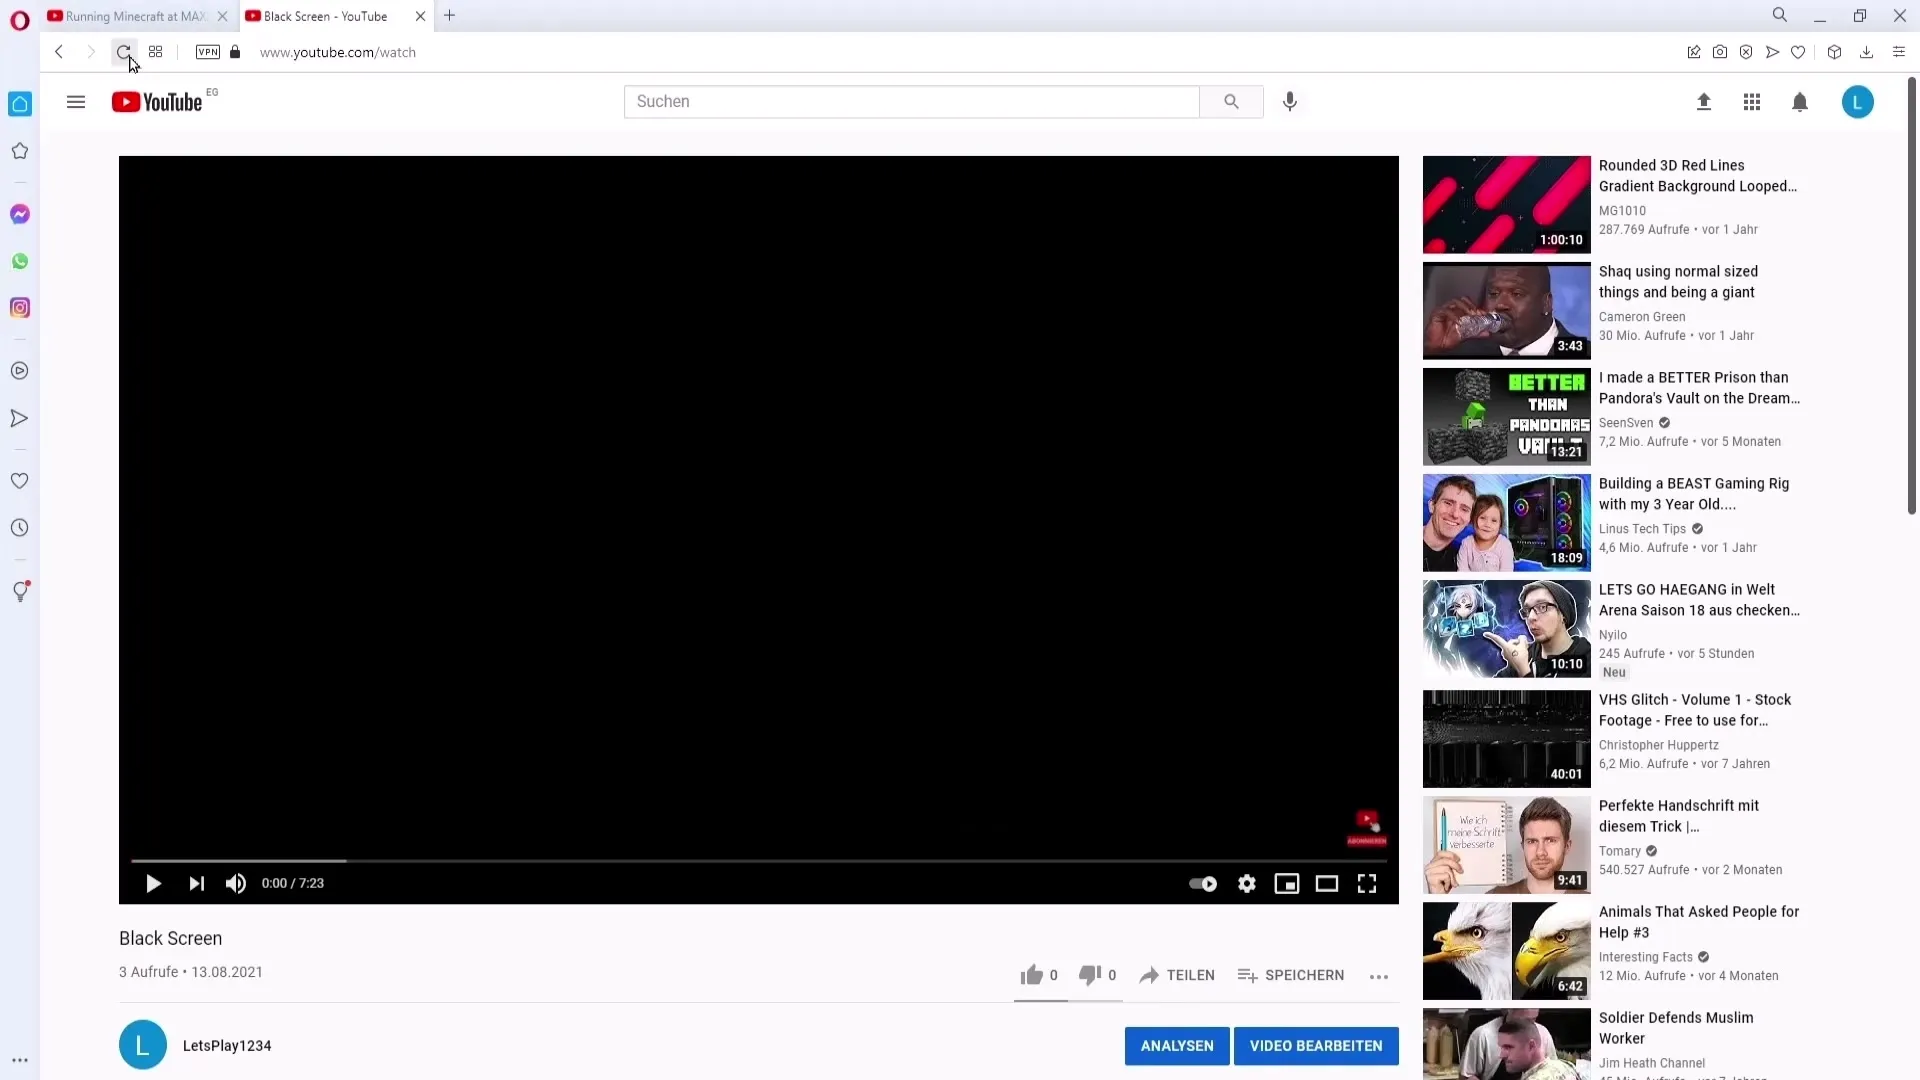The height and width of the screenshot is (1080, 1920).
Task: Click the video progress bar
Action: pyautogui.click(x=759, y=860)
